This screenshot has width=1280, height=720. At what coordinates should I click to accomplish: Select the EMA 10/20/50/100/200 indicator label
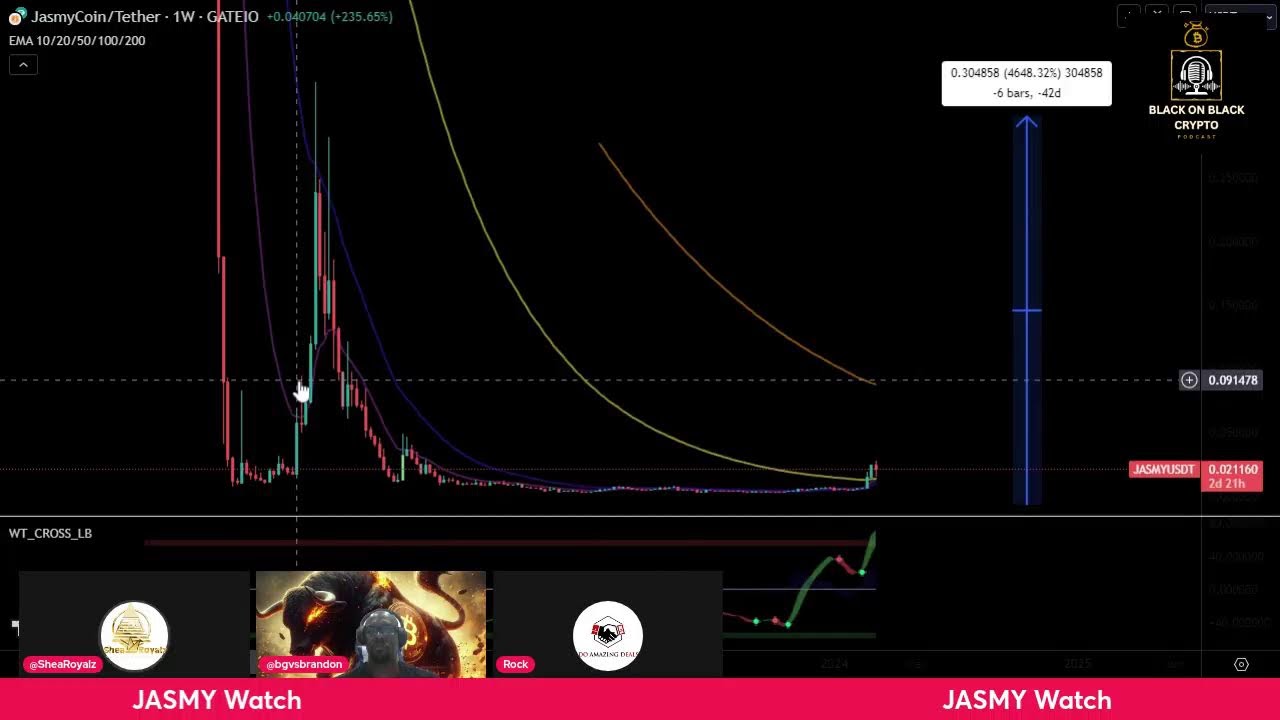(77, 41)
